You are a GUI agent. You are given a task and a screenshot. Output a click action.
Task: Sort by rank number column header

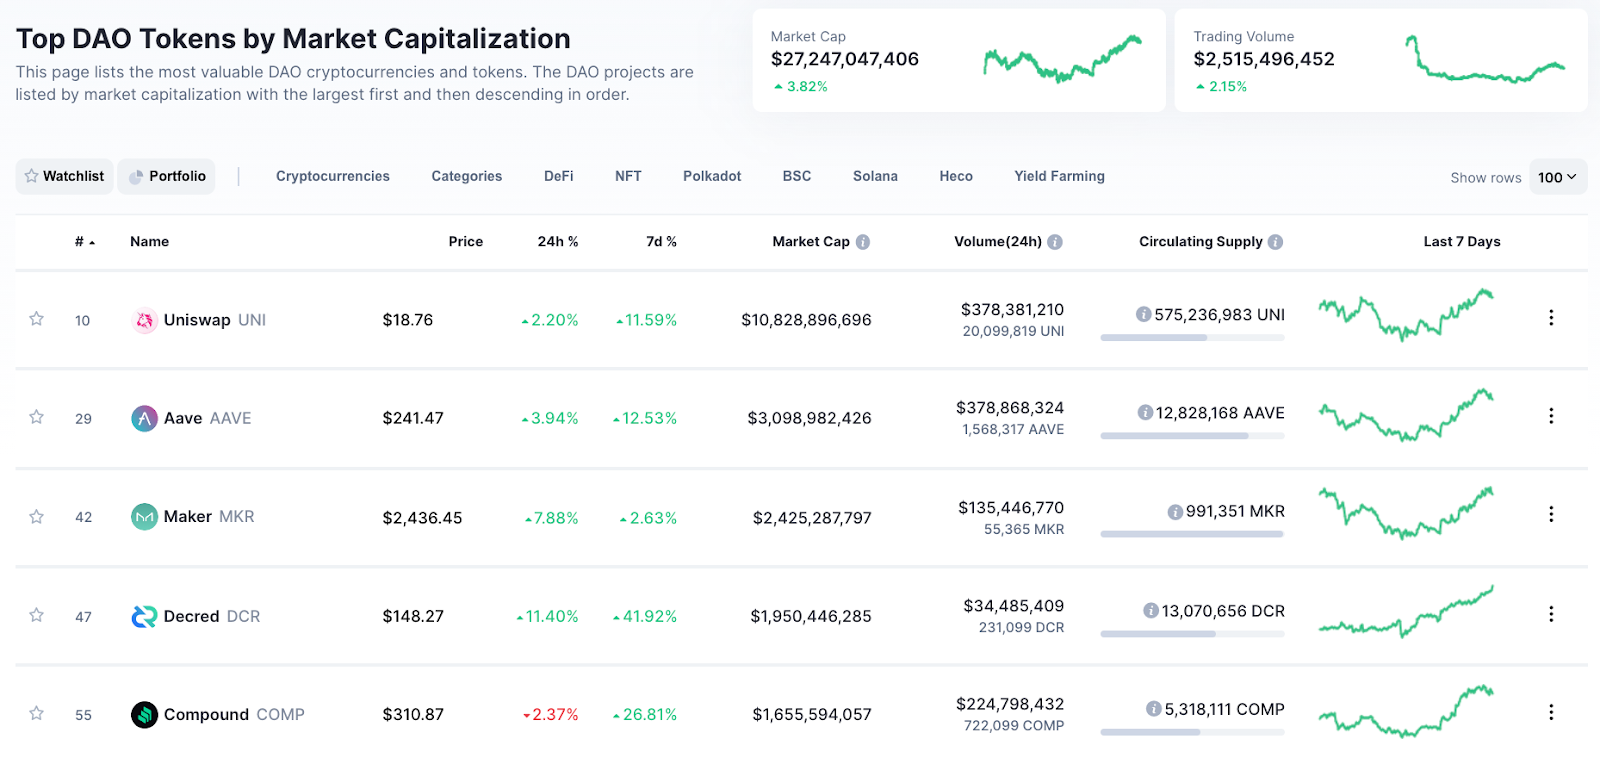click(85, 242)
